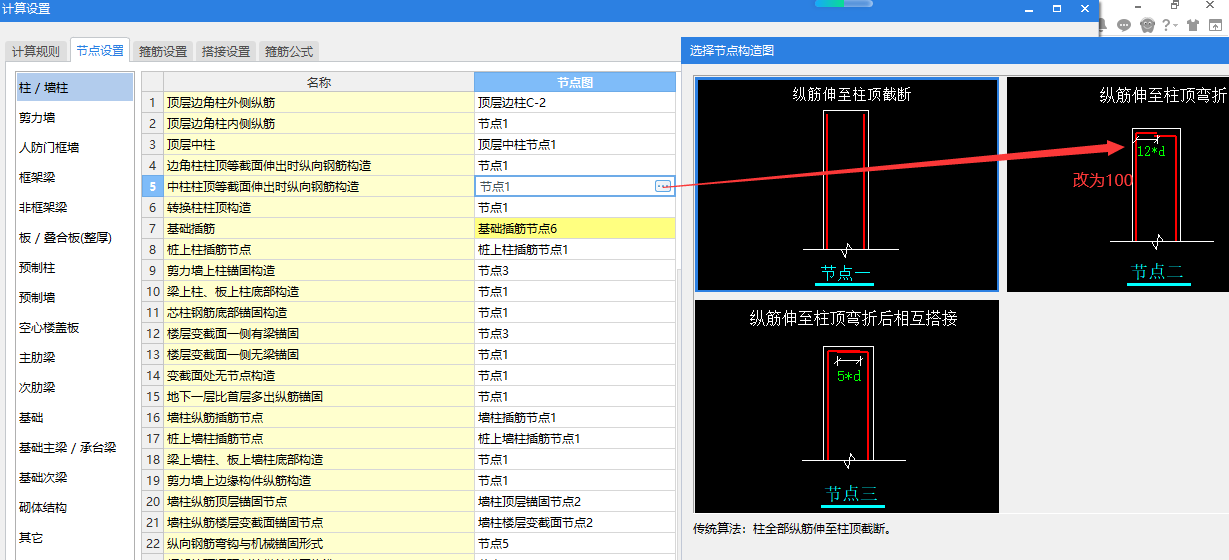Click the upload window icon at top right
This screenshot has width=1229, height=560.
pyautogui.click(x=1217, y=25)
